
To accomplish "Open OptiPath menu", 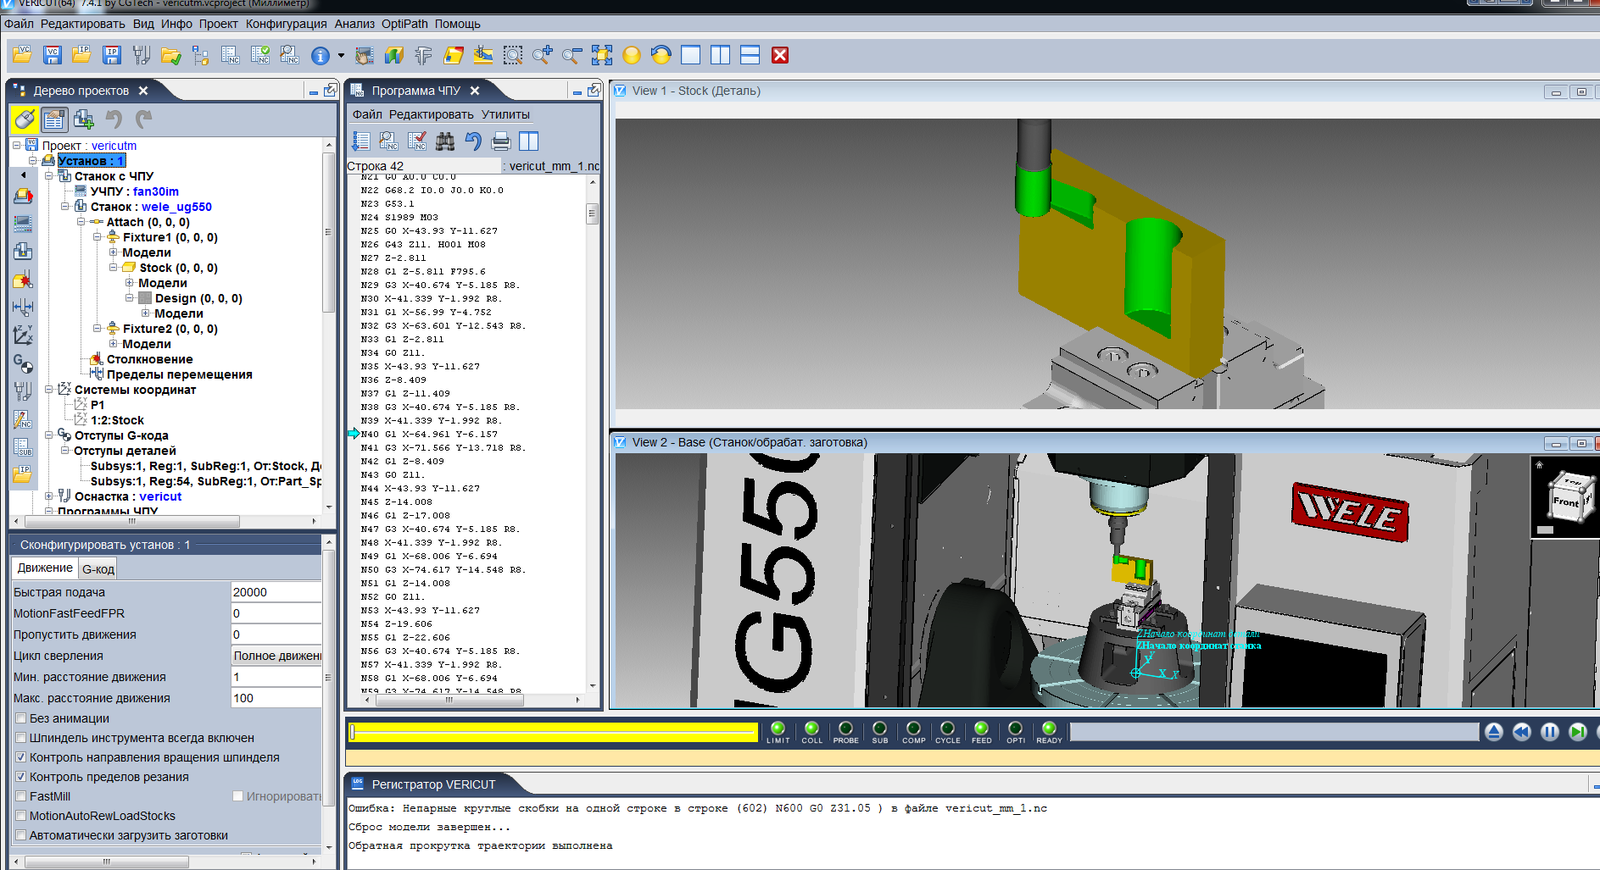I will (404, 24).
